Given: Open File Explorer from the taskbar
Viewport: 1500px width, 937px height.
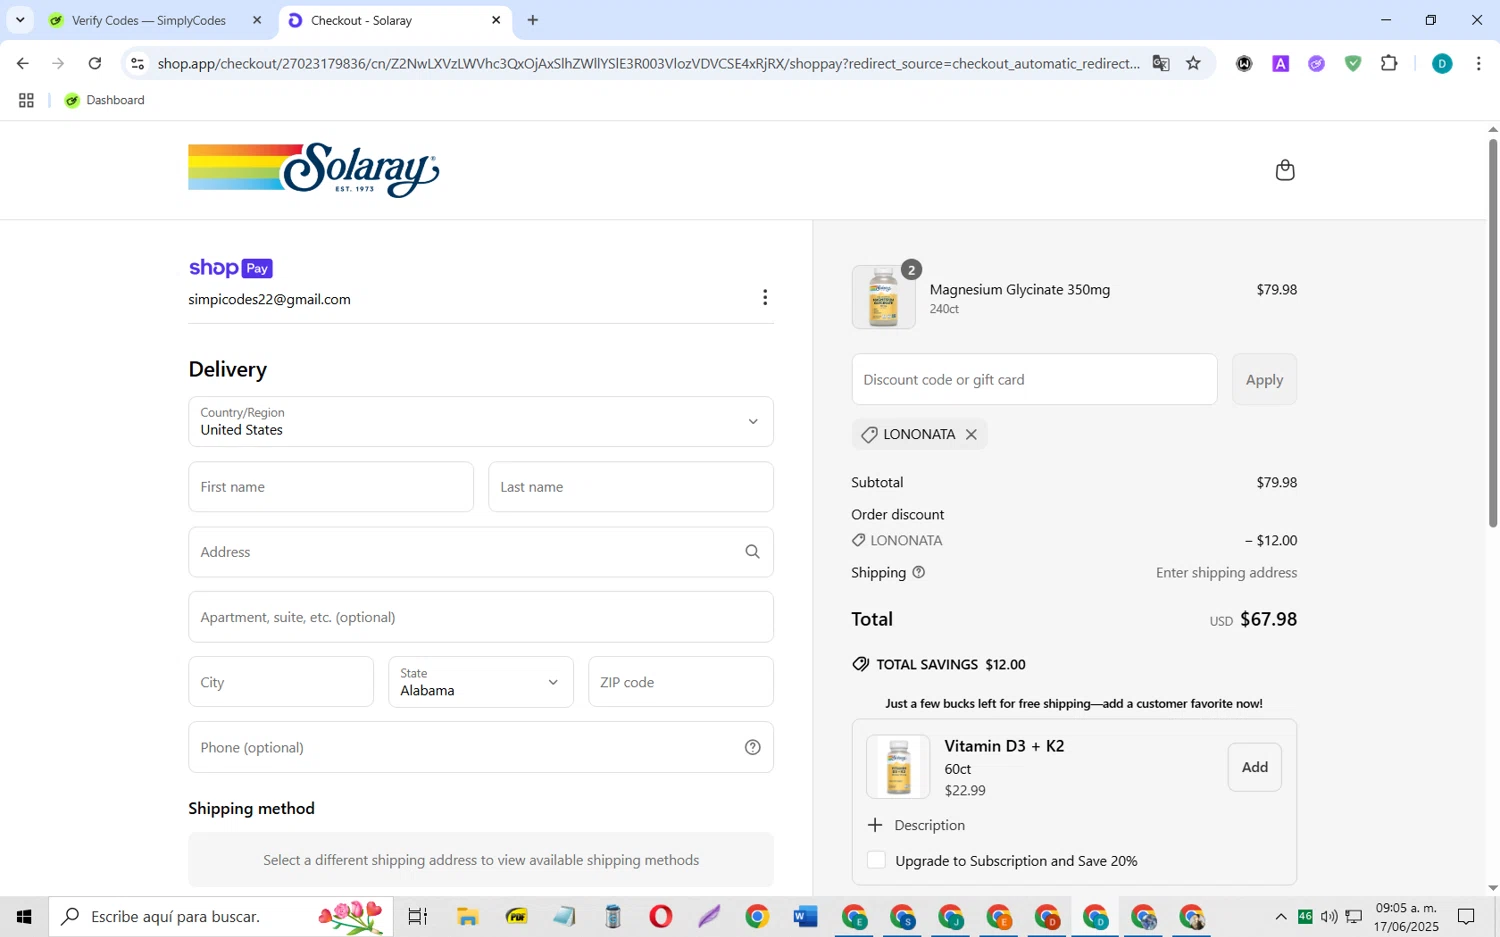Looking at the screenshot, I should click(467, 916).
